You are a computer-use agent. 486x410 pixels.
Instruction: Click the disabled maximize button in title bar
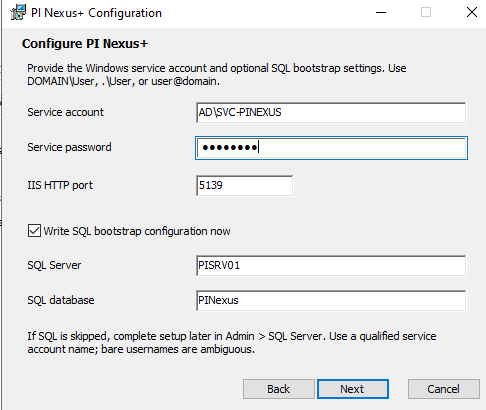[426, 13]
